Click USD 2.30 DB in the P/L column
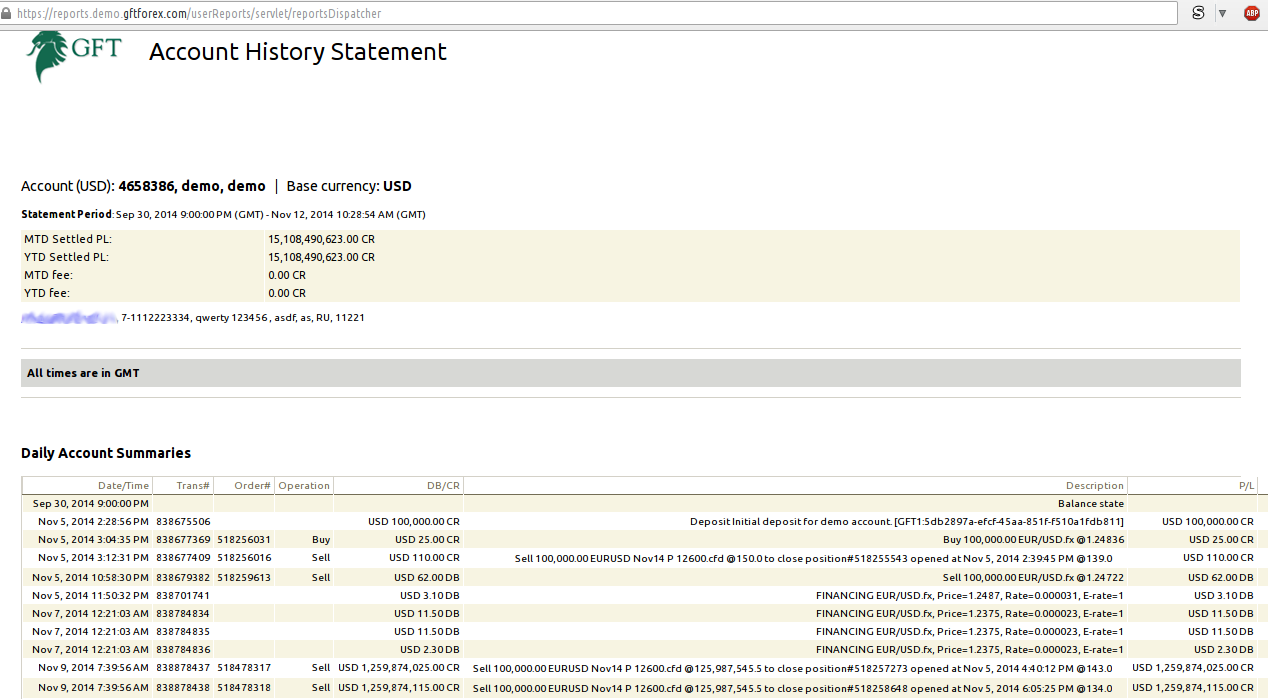This screenshot has height=699, width=1268. [1224, 649]
